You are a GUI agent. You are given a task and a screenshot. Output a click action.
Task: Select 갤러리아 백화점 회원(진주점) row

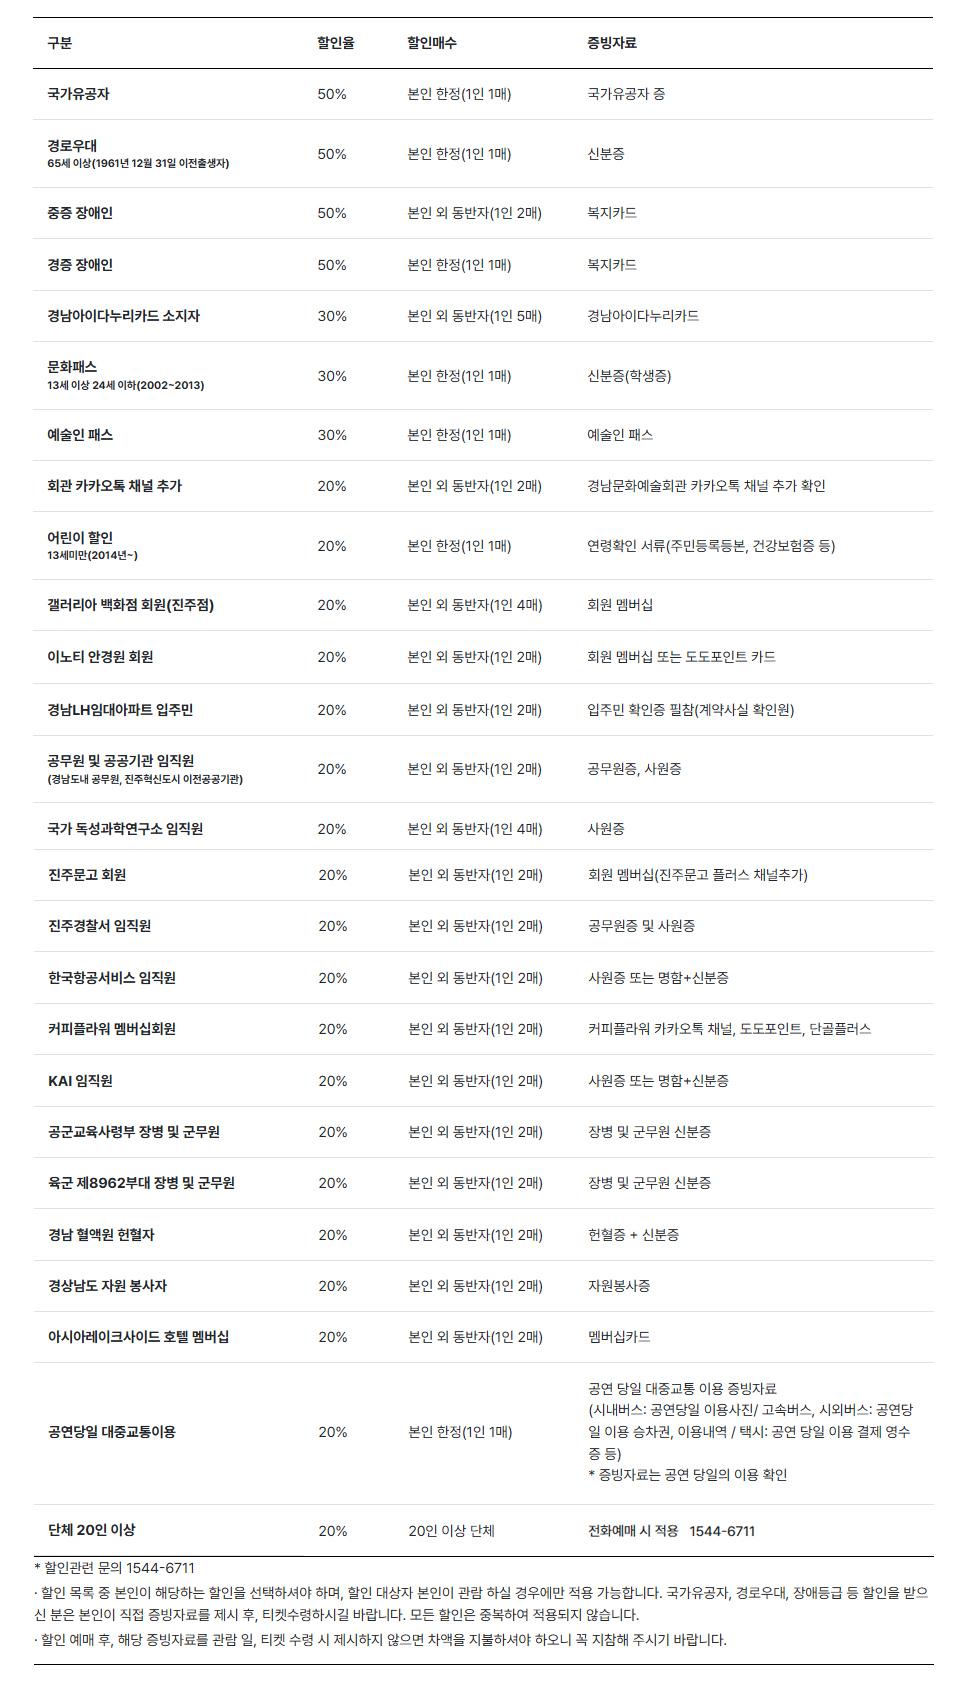click(483, 605)
